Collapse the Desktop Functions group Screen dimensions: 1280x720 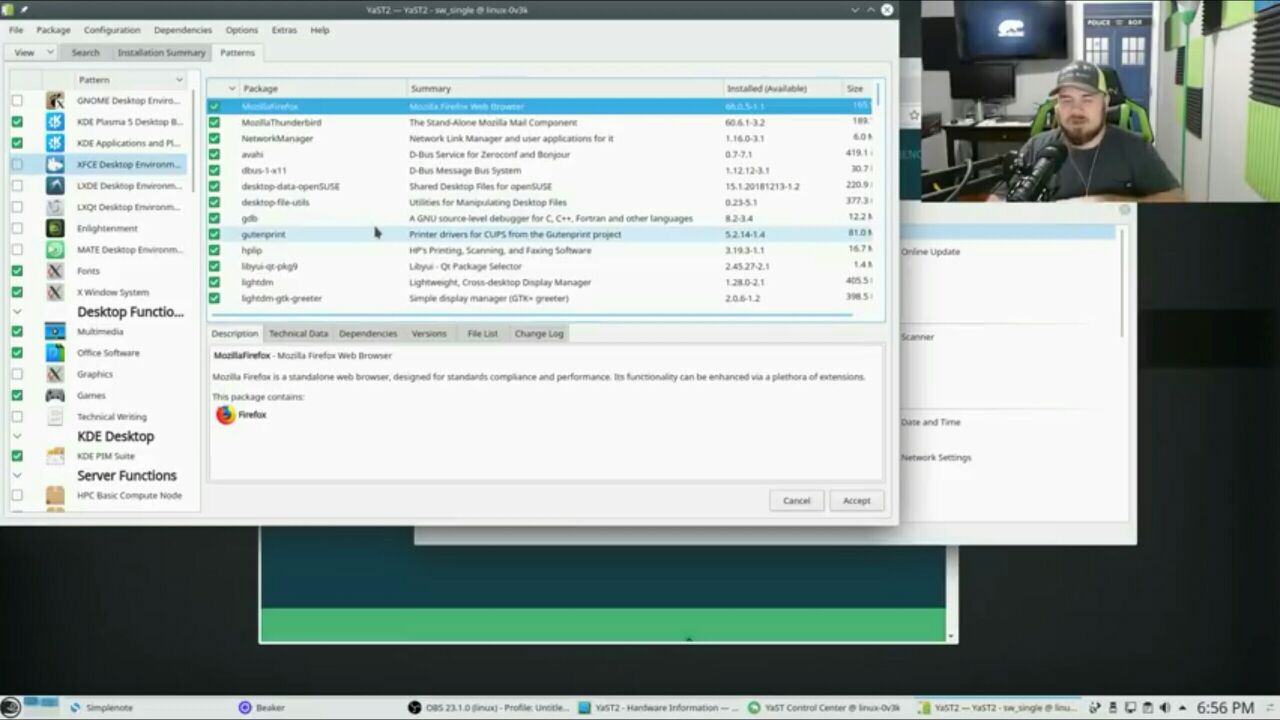(17, 312)
